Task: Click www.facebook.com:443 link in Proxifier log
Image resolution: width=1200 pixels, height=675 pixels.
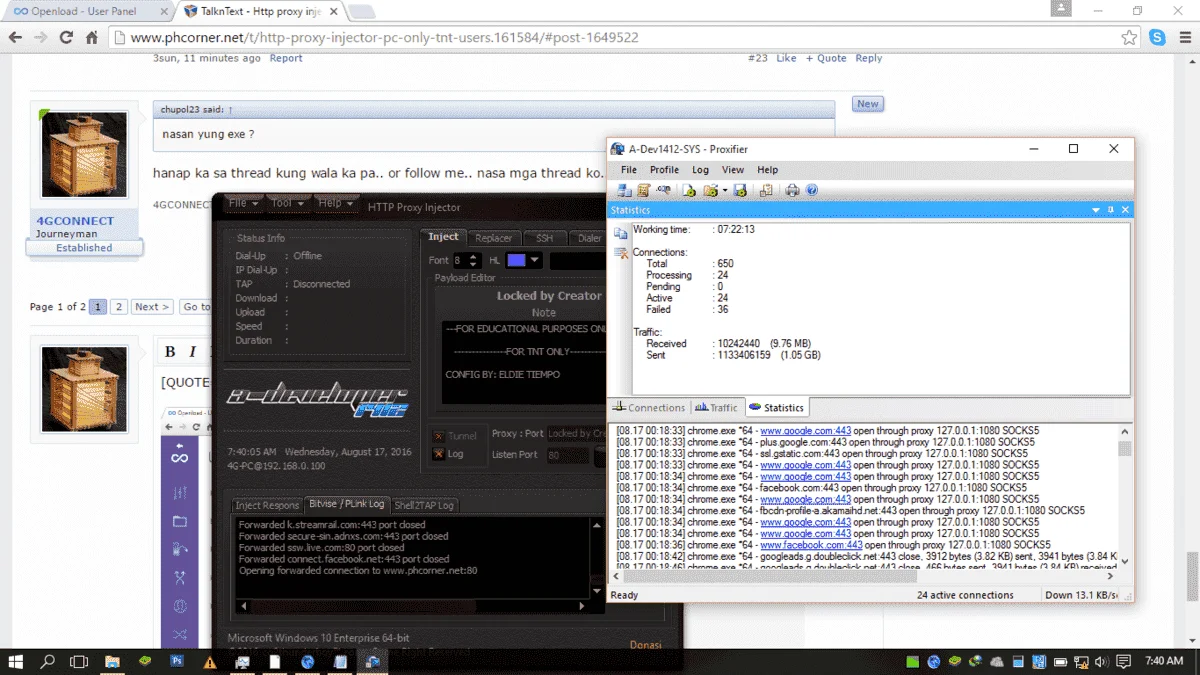Action: (x=811, y=545)
